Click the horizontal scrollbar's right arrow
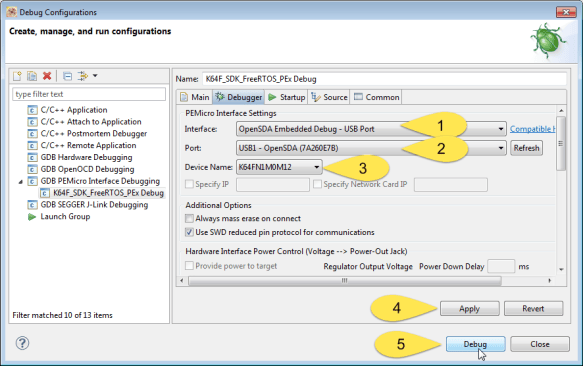 point(549,280)
